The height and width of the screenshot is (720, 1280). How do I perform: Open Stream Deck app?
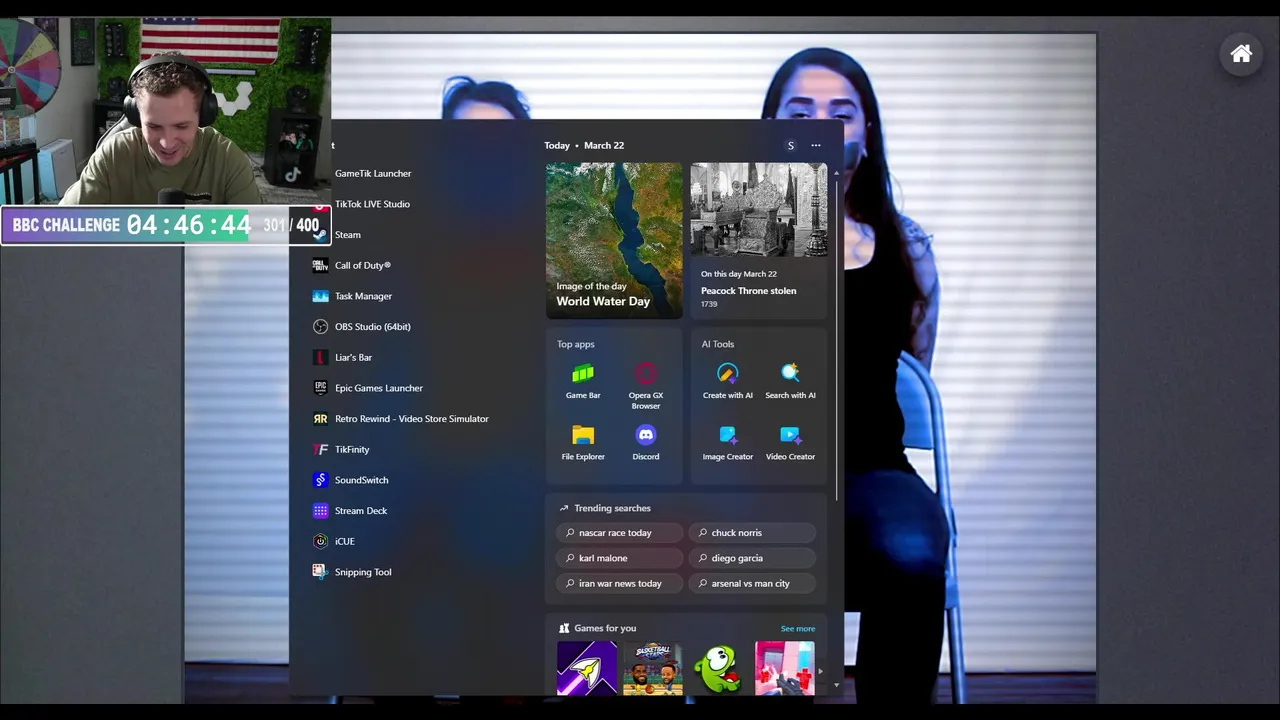pyautogui.click(x=350, y=511)
